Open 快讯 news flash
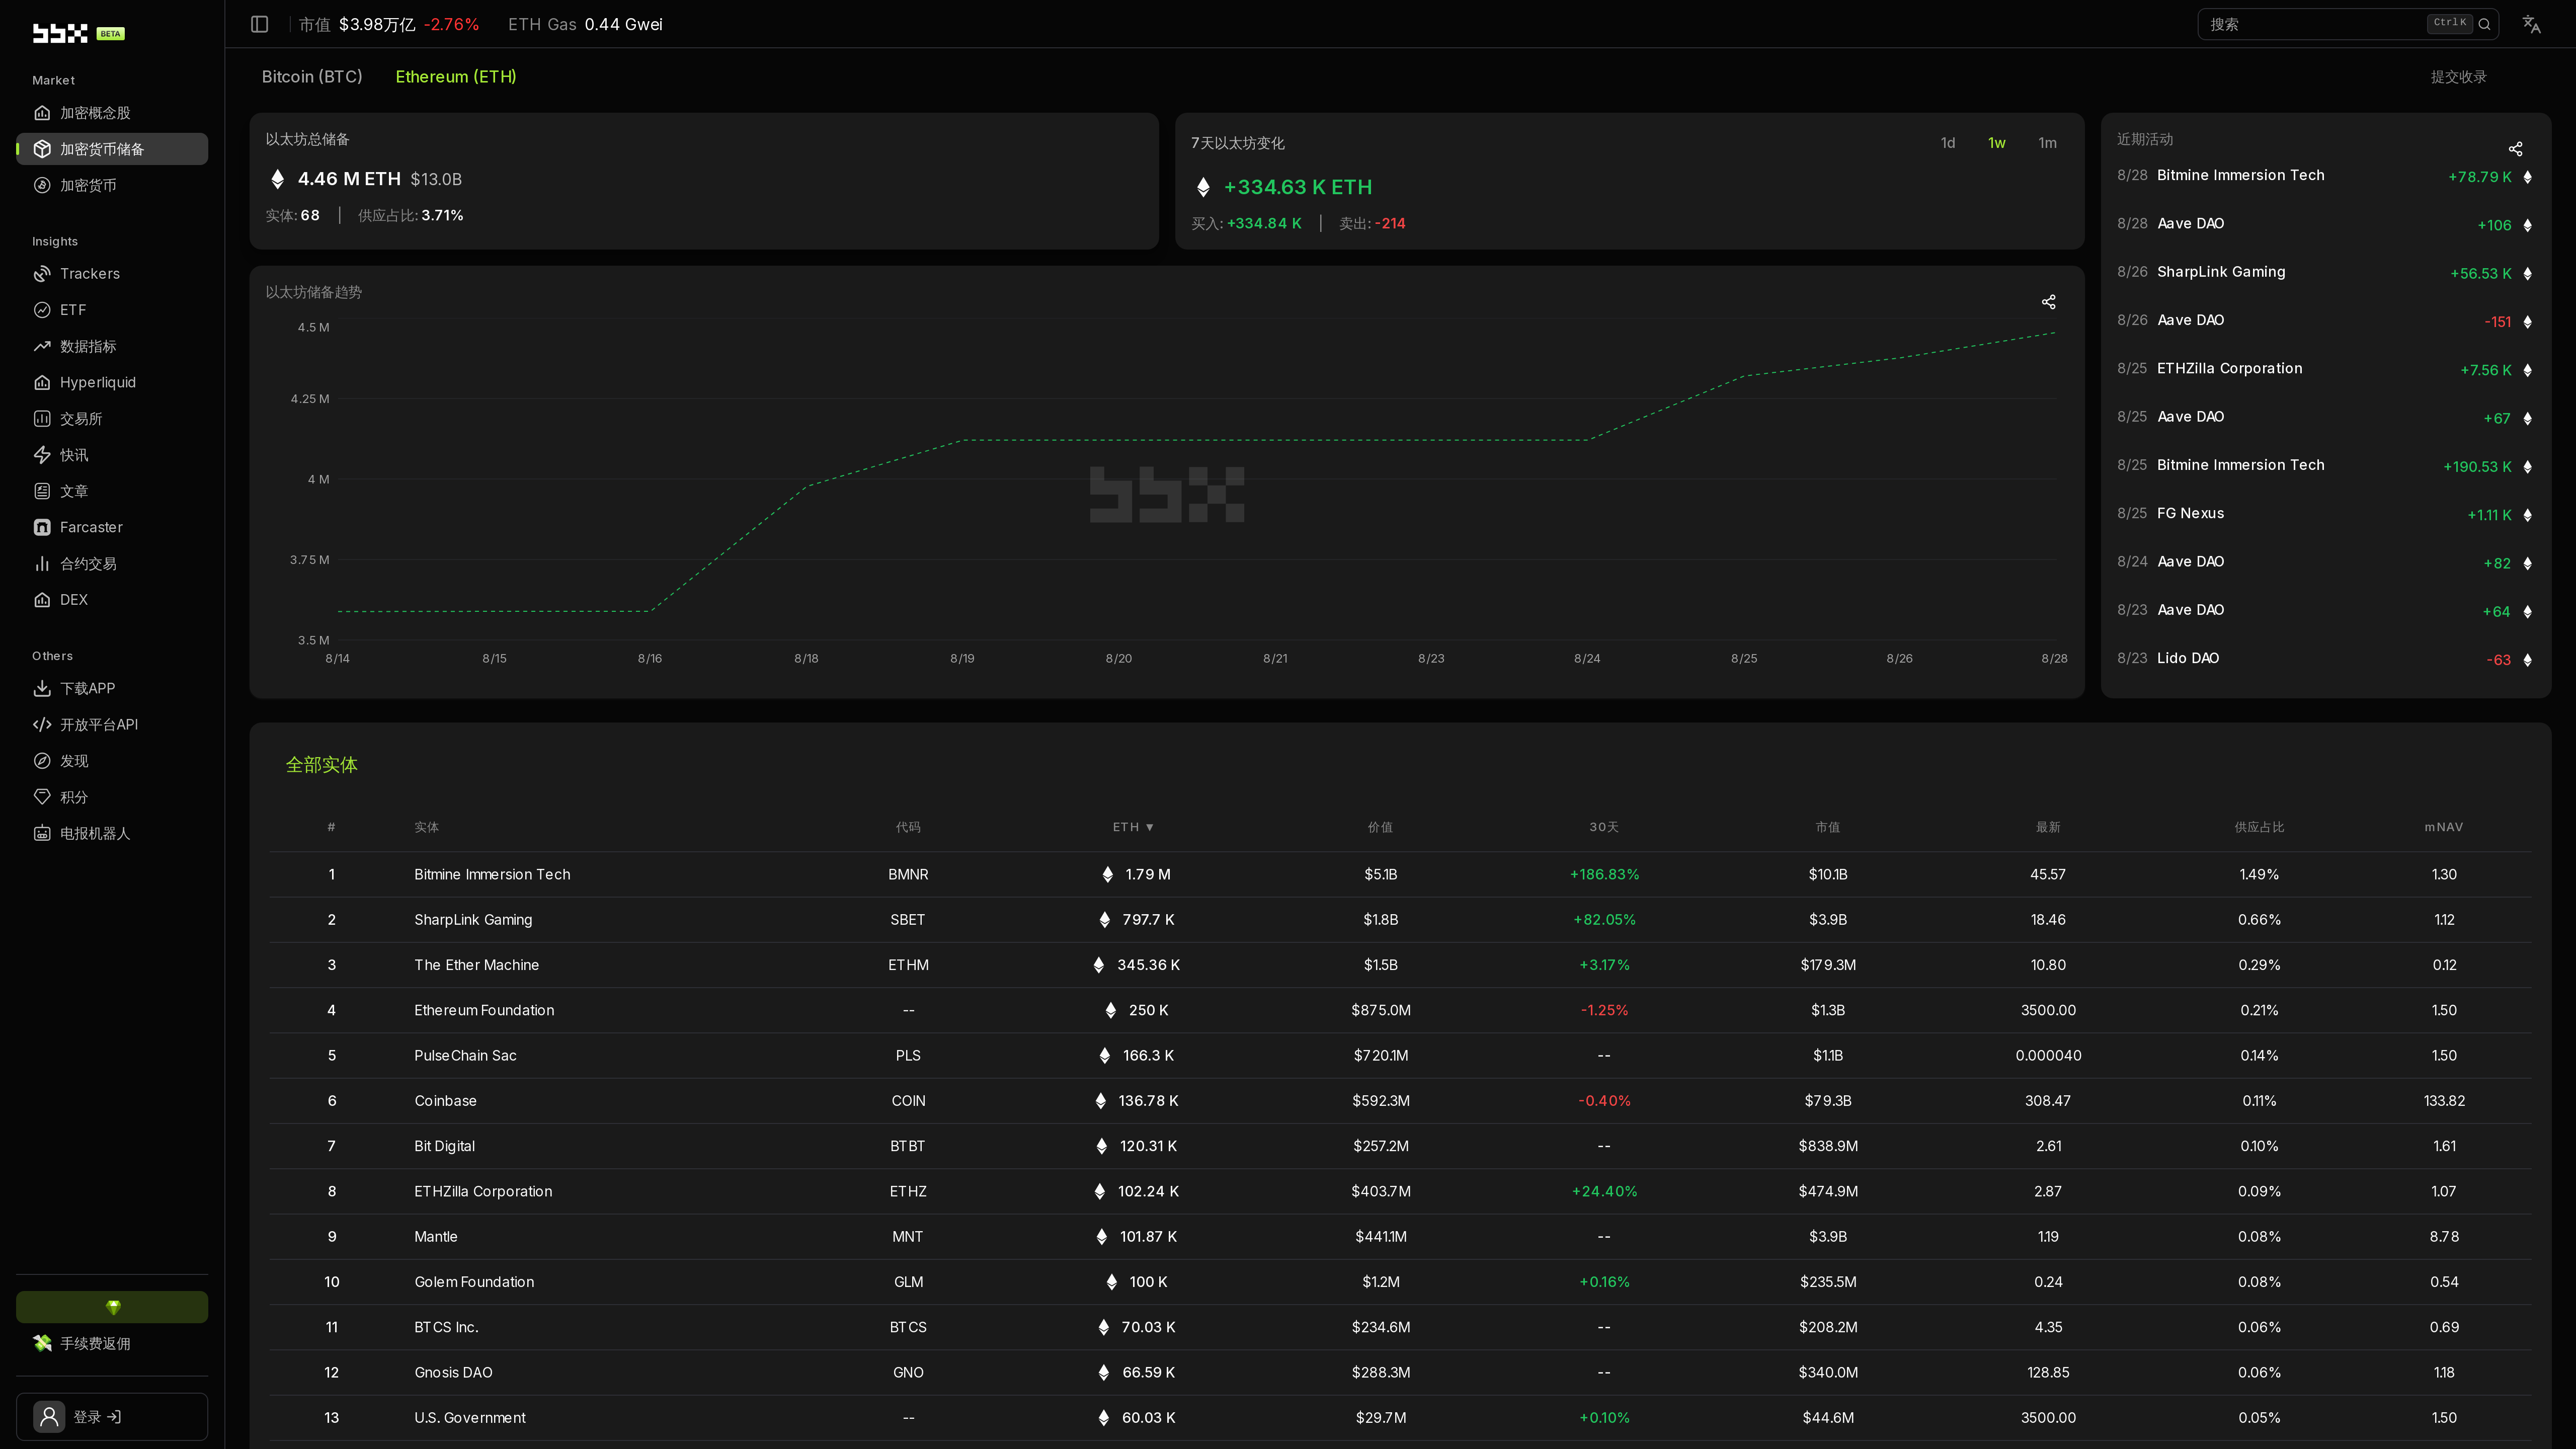The height and width of the screenshot is (1449, 2576). click(x=112, y=455)
